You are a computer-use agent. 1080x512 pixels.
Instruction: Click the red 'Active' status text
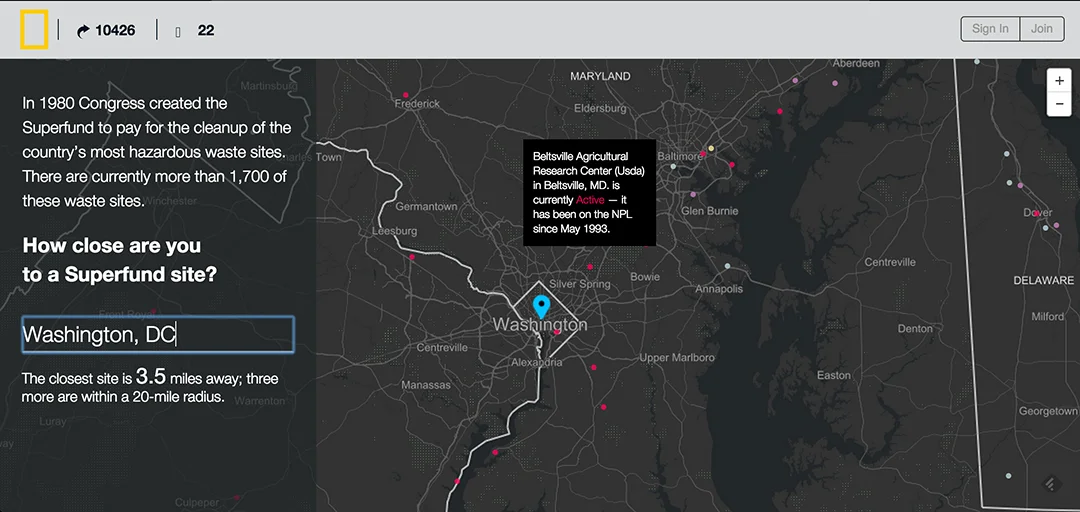tap(590, 200)
